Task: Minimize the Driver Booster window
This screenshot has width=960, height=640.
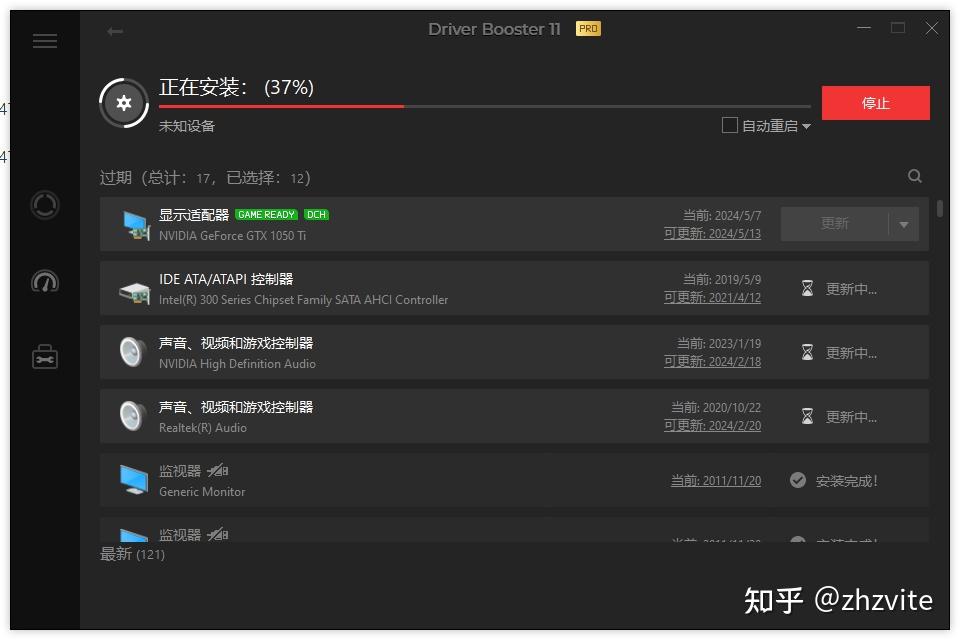Action: (x=864, y=28)
